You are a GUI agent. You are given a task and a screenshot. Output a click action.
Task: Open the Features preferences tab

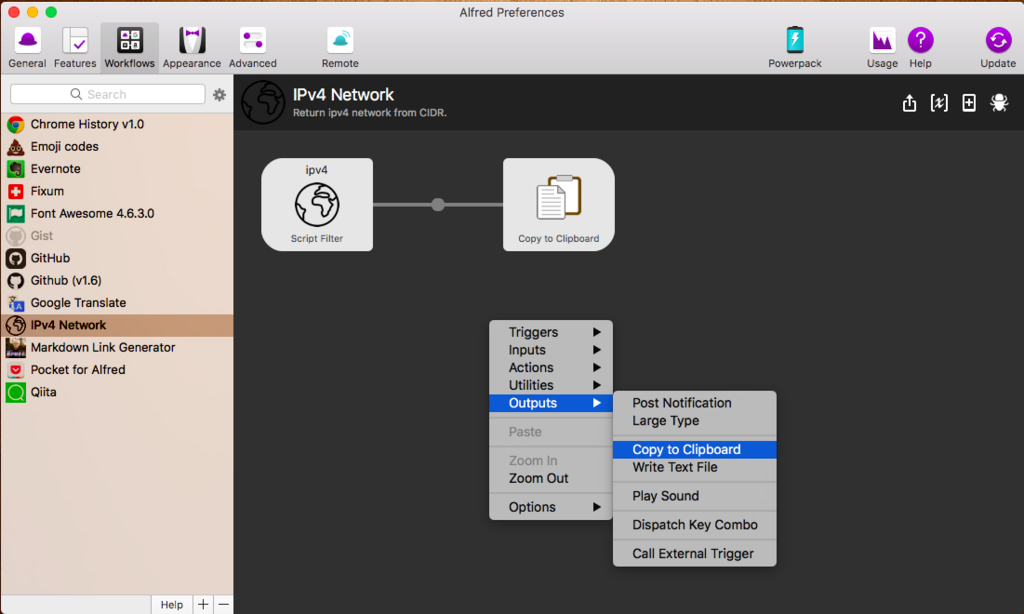click(x=75, y=48)
